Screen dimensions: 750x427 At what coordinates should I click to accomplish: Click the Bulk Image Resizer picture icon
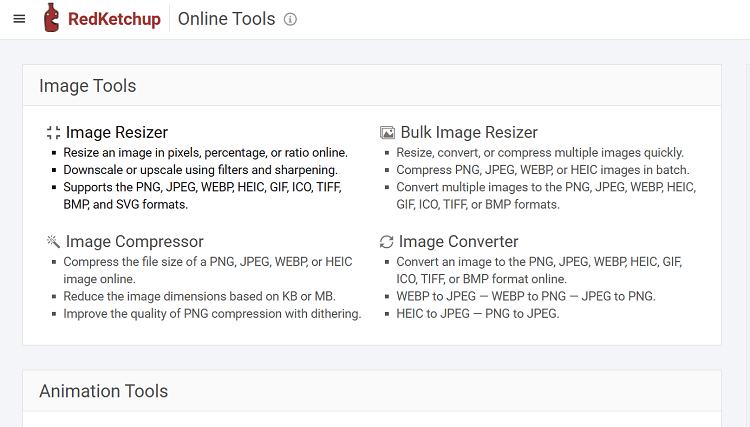387,132
